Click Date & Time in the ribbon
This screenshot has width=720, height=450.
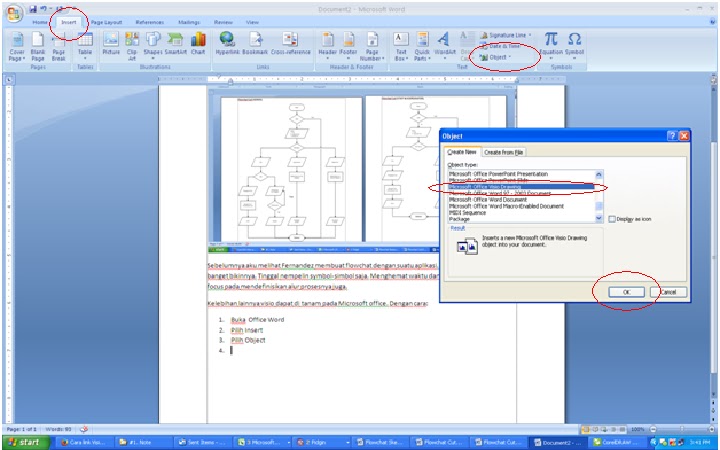[x=501, y=46]
